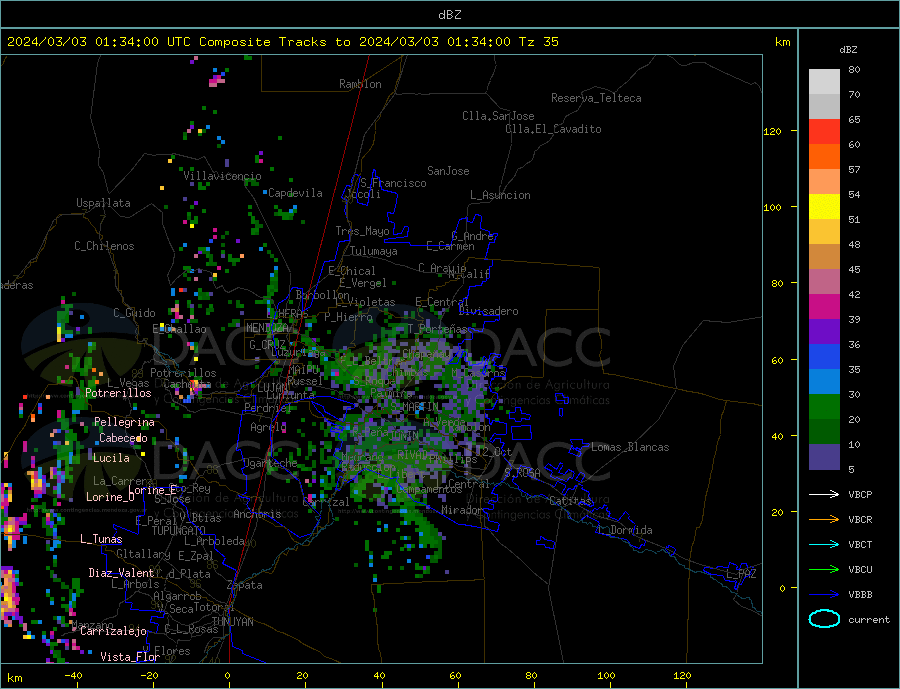The image size is (900, 689).
Task: Select the light blue 35 dBZ swatch
Action: tap(824, 382)
